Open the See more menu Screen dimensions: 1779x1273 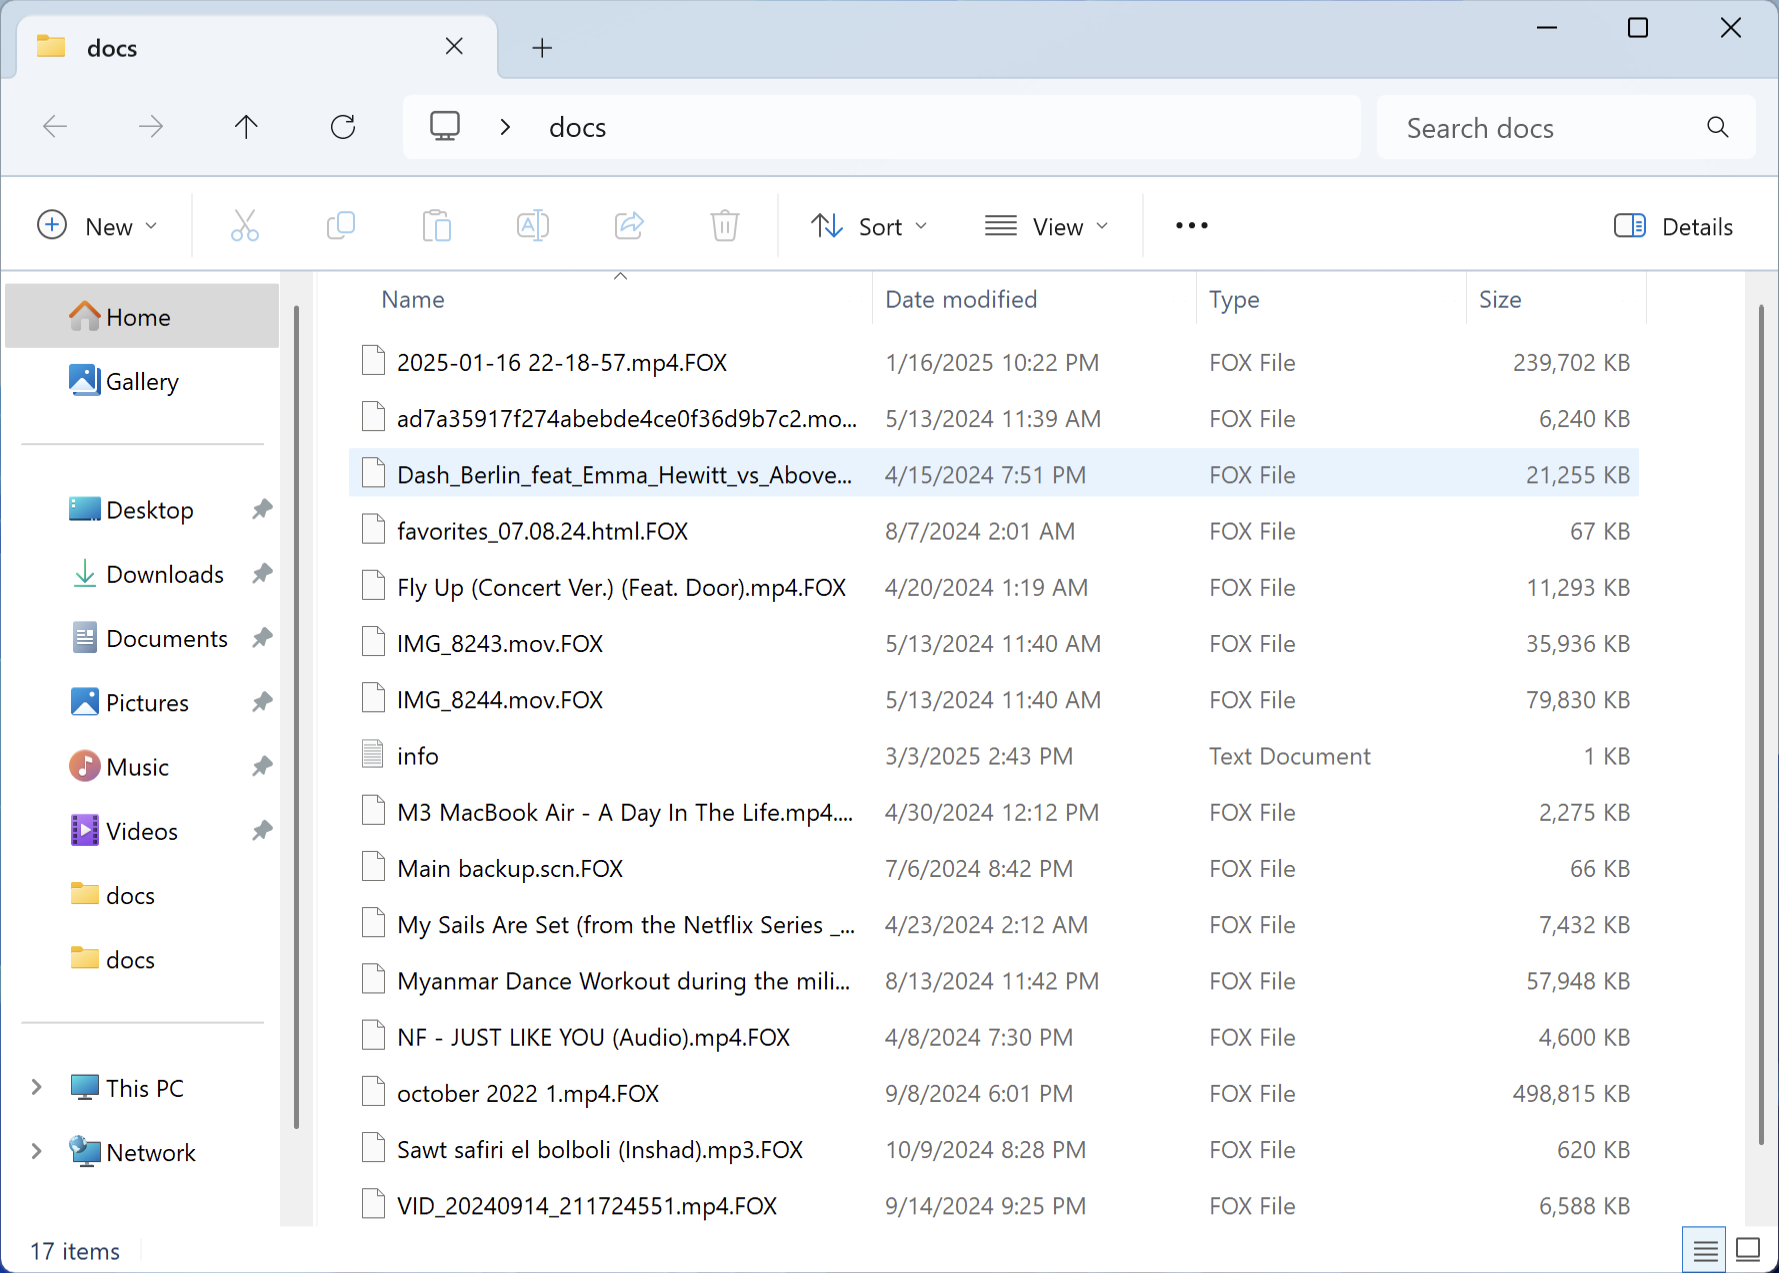click(x=1191, y=226)
